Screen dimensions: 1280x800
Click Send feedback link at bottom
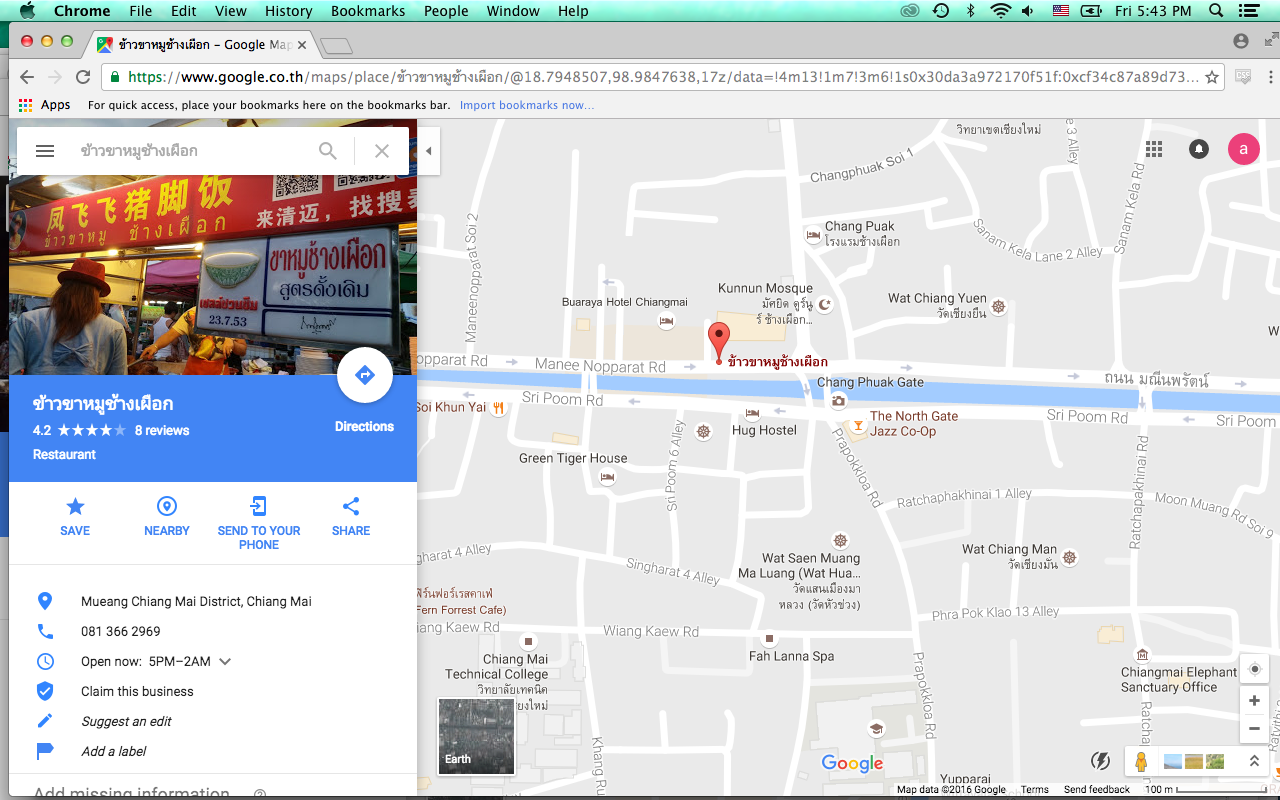coord(1097,789)
